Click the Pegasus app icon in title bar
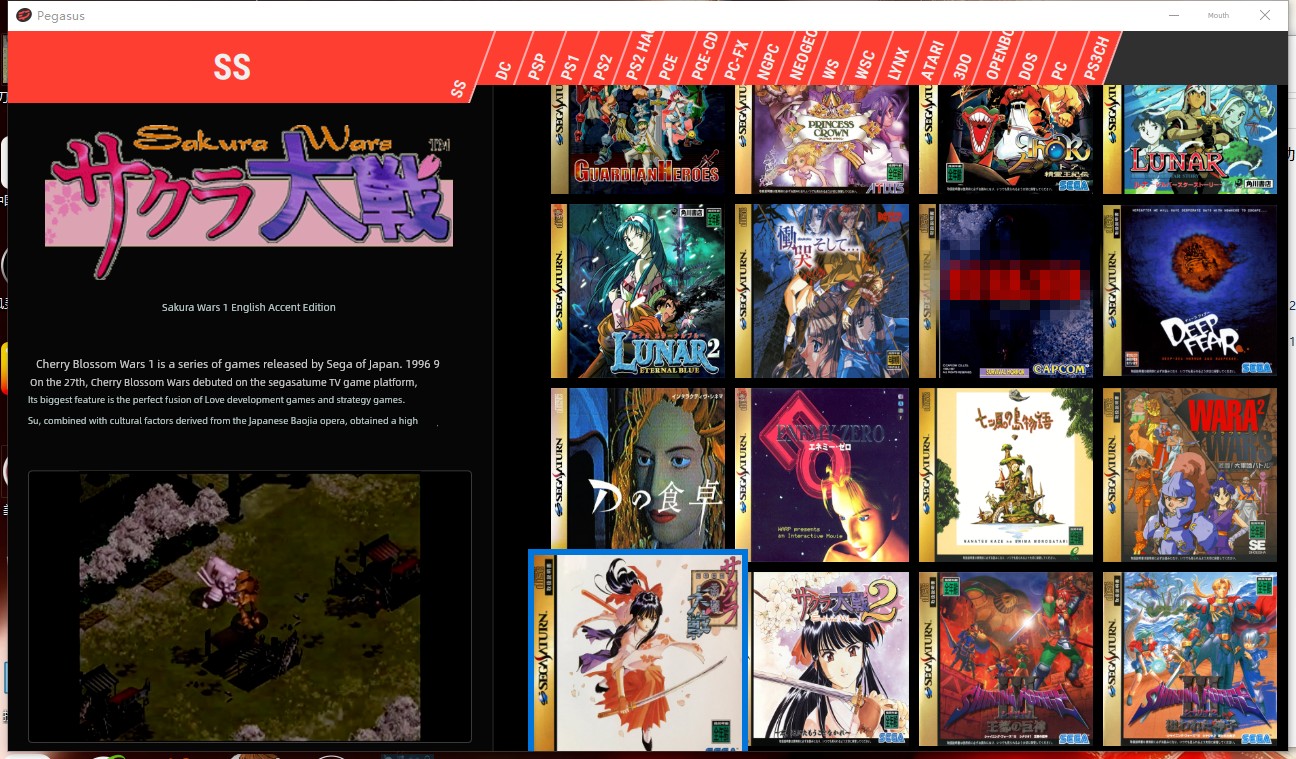Viewport: 1296px width, 759px height. click(23, 15)
